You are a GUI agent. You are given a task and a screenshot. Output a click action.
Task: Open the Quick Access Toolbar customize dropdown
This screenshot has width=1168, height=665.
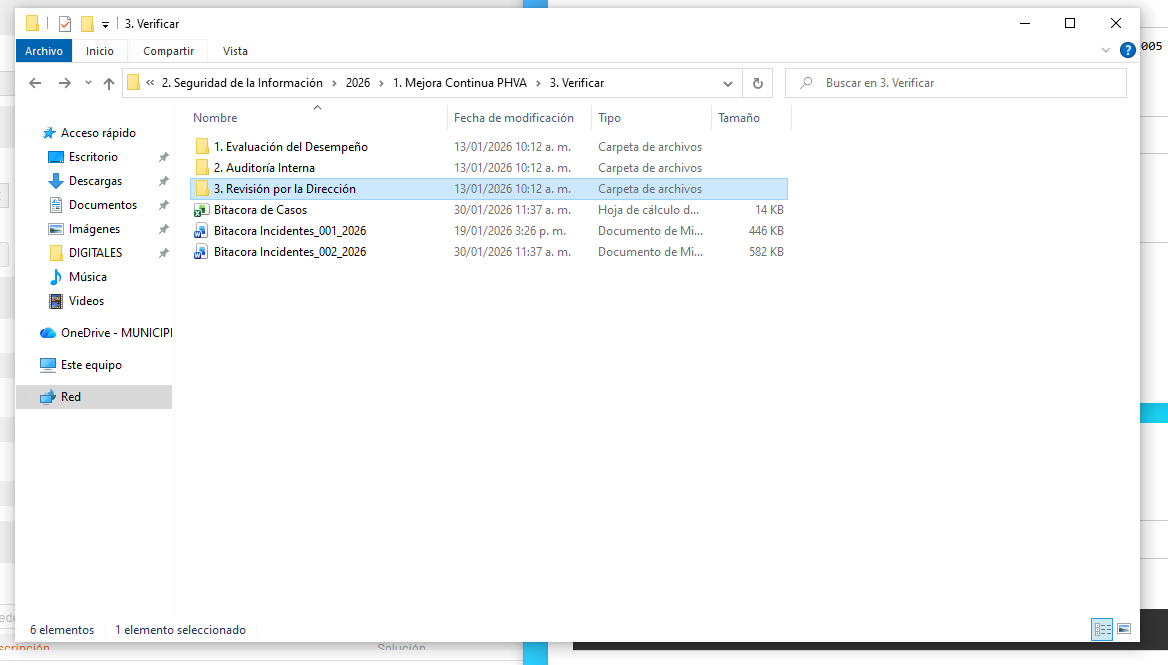pos(105,25)
